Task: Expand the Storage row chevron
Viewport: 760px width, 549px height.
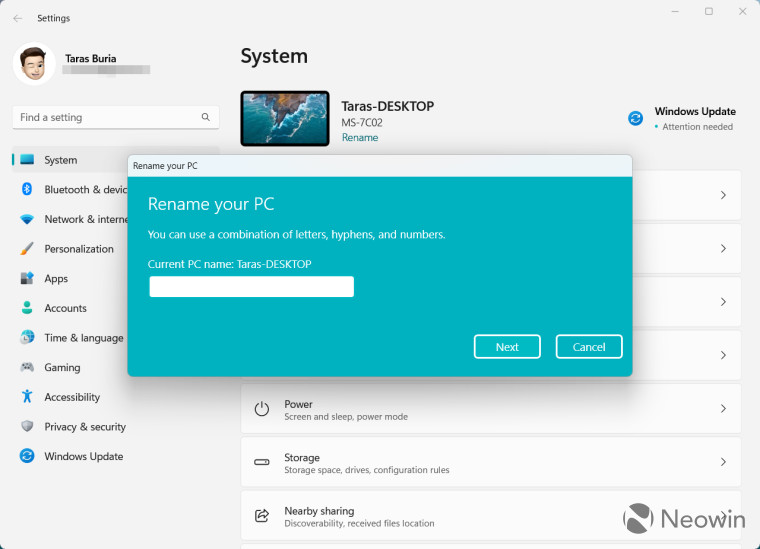Action: click(x=723, y=462)
